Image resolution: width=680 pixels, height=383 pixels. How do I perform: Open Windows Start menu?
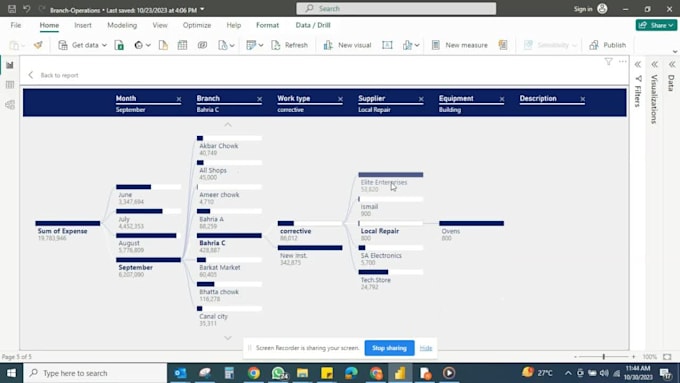point(11,373)
